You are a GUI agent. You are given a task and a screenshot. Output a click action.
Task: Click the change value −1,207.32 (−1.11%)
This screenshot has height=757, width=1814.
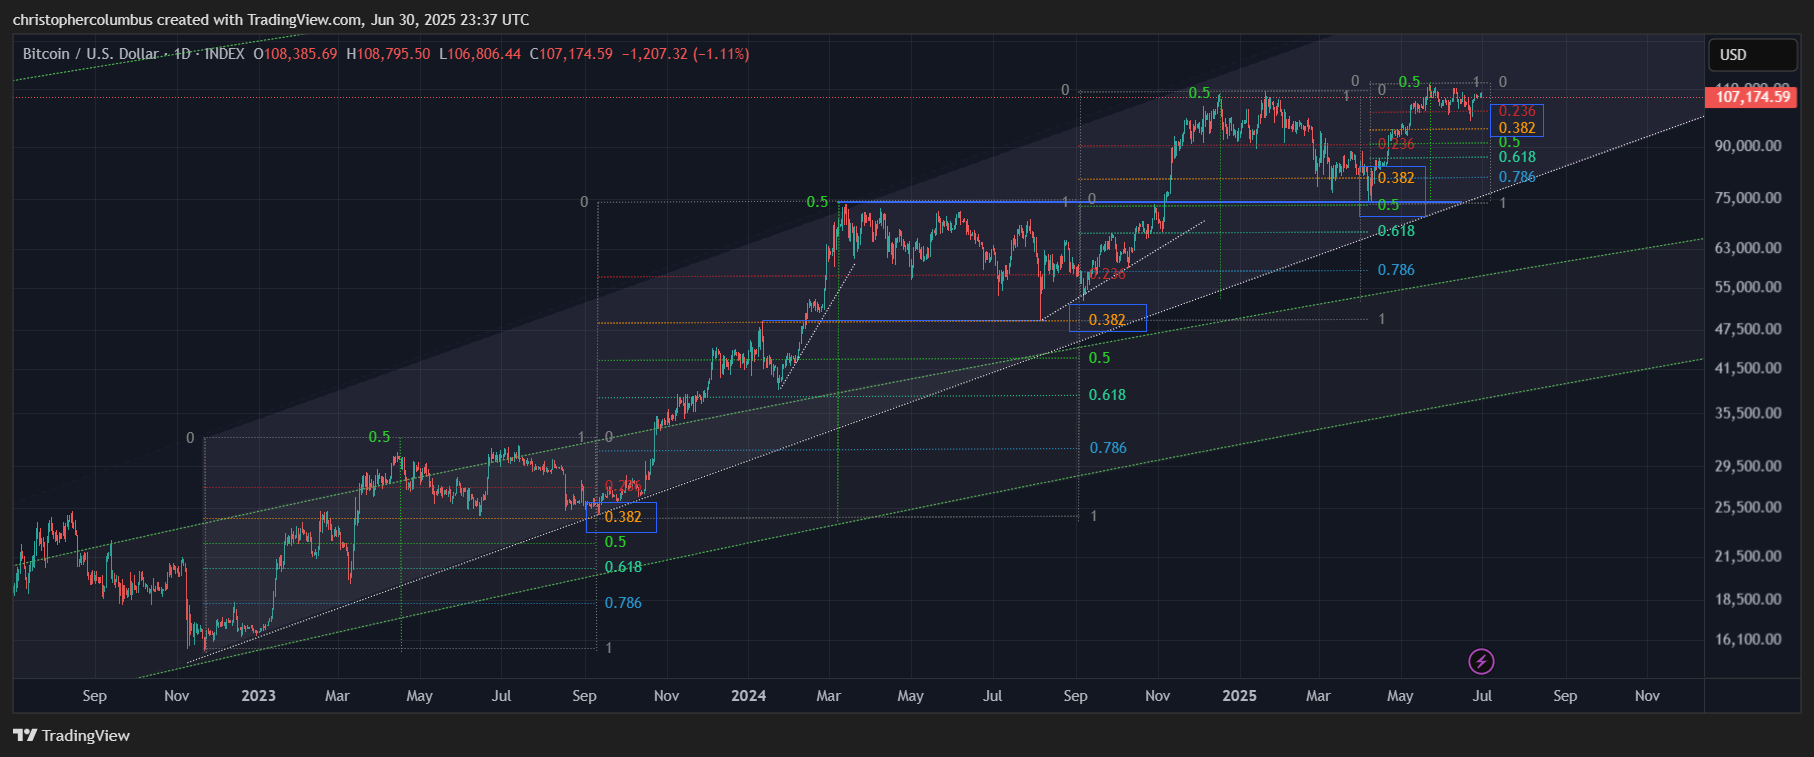click(x=685, y=54)
